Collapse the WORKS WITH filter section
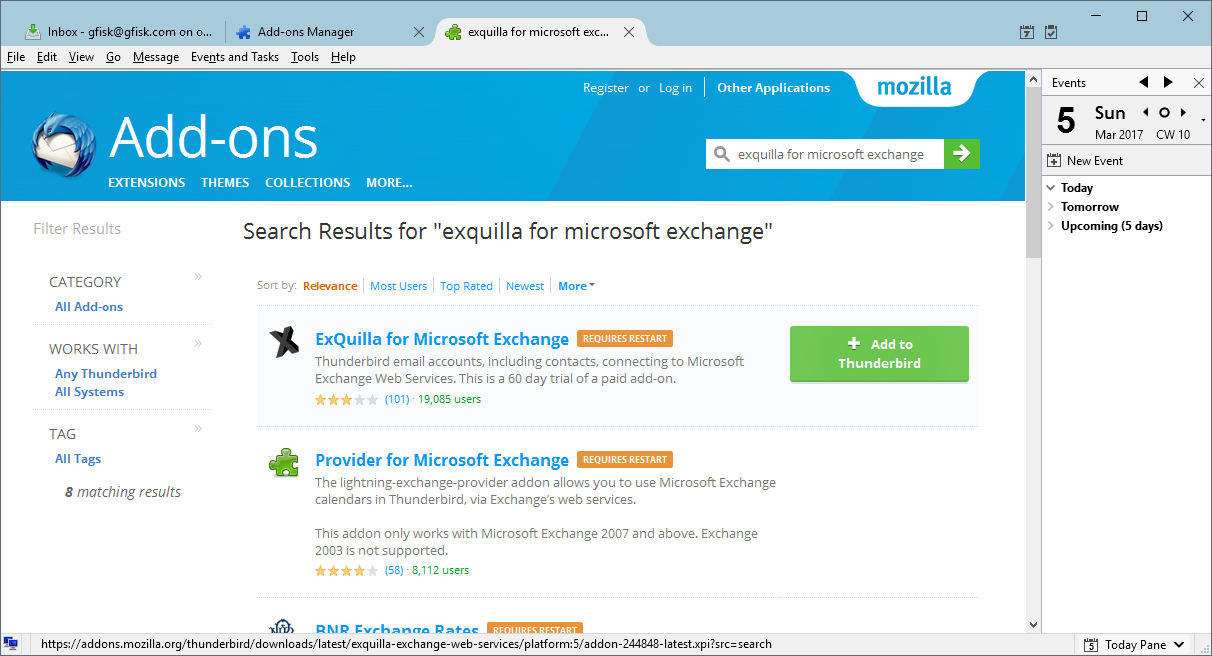 click(198, 344)
